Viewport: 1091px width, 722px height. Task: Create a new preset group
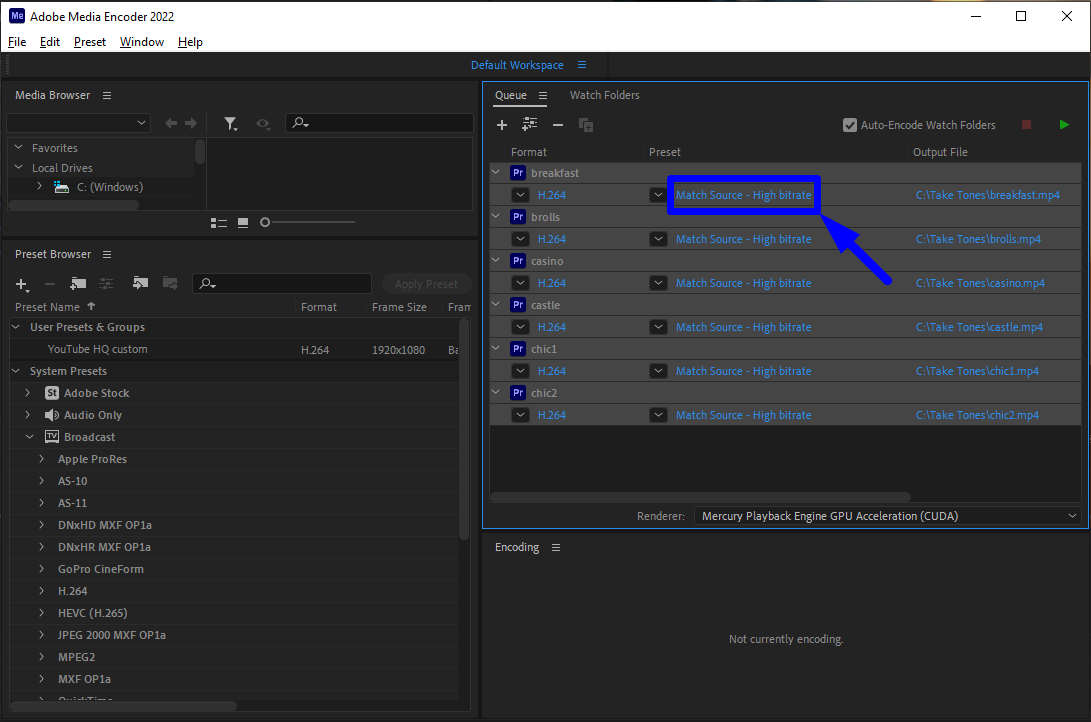(x=78, y=284)
